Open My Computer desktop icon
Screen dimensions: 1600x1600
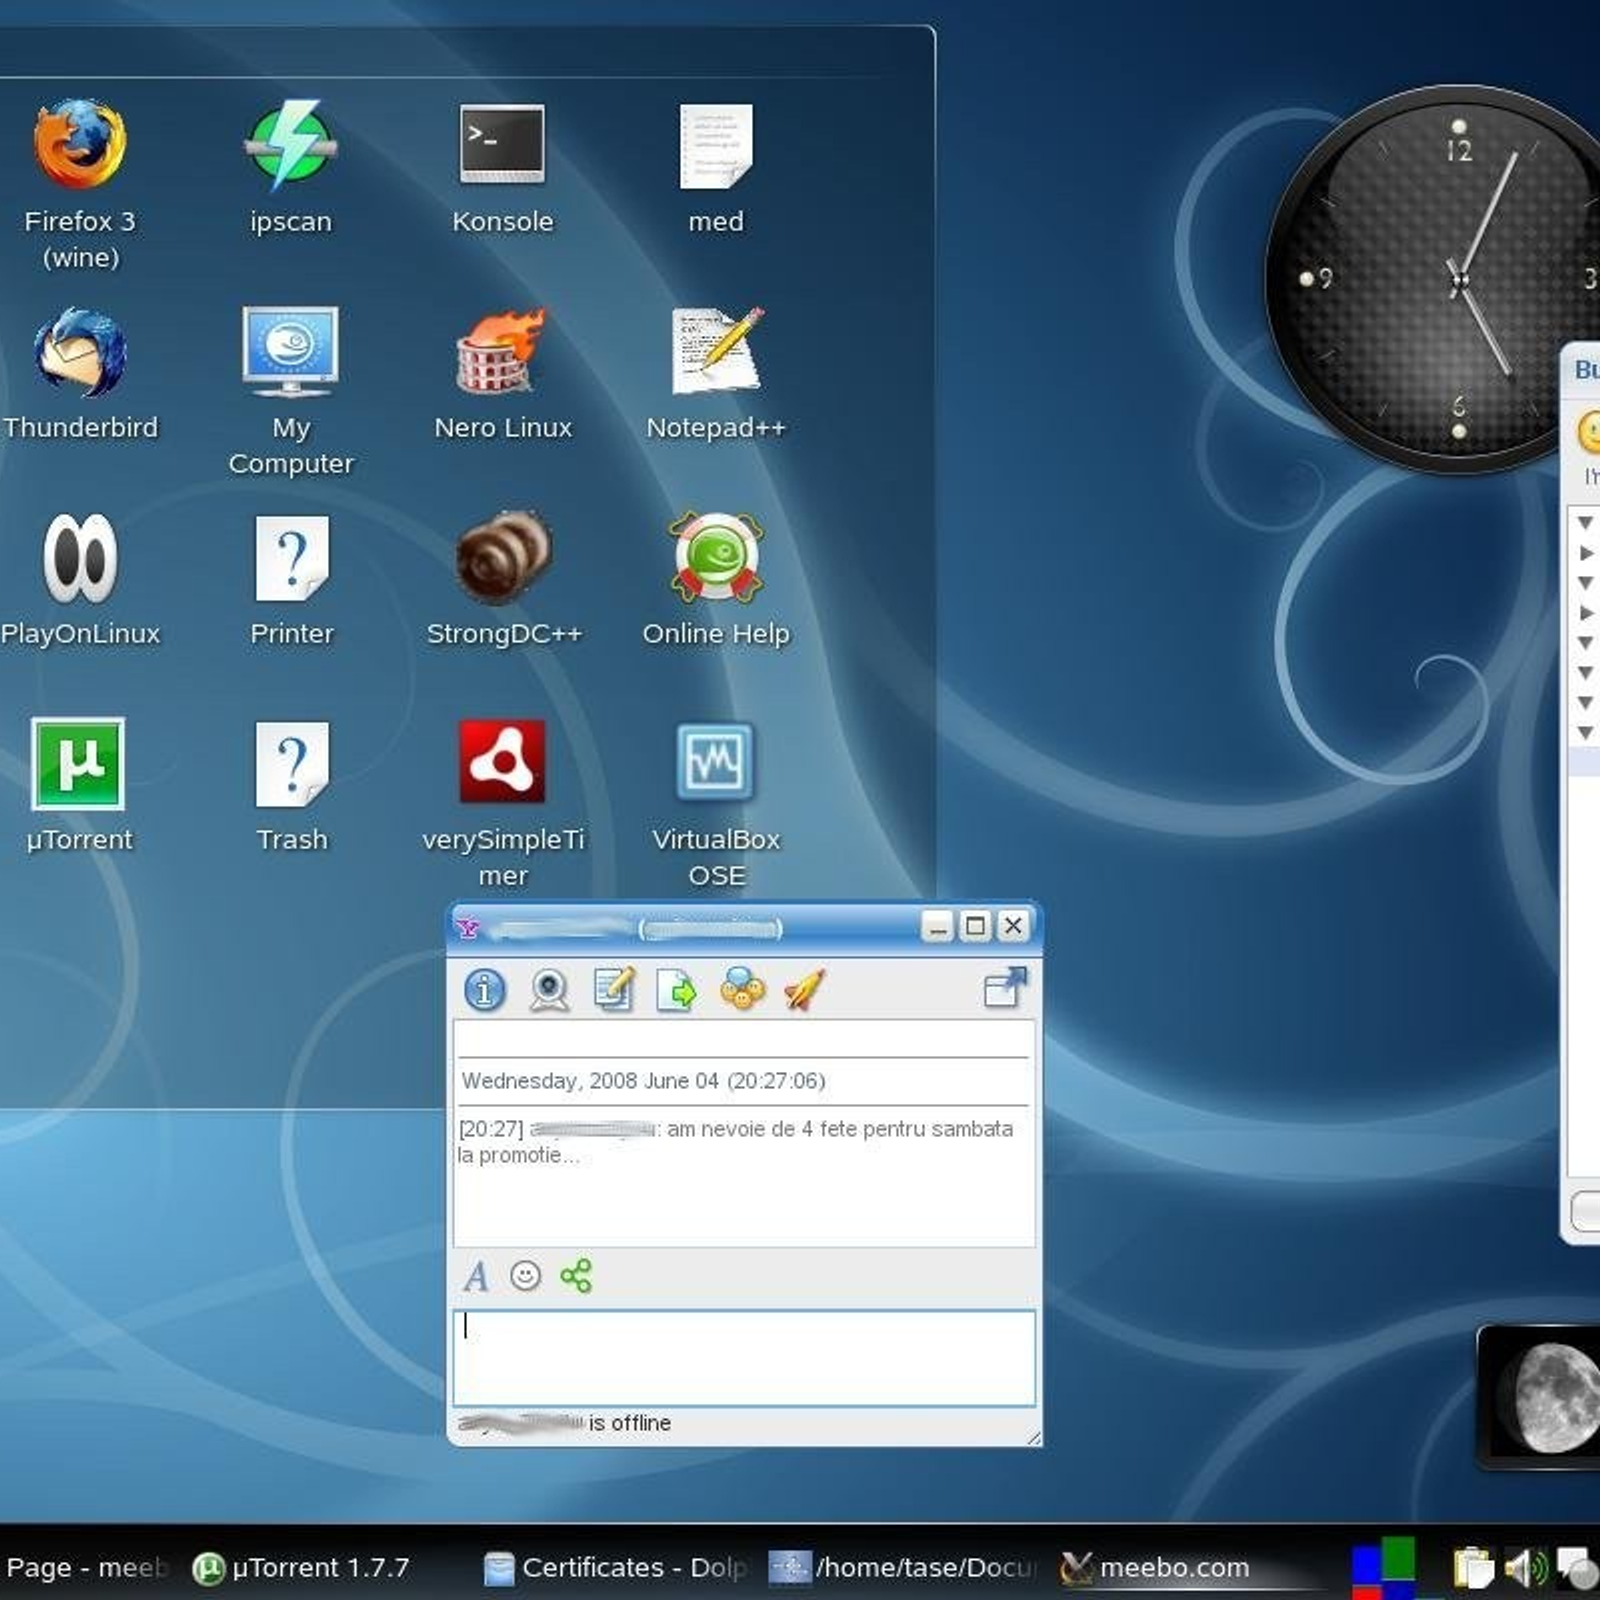(290, 352)
